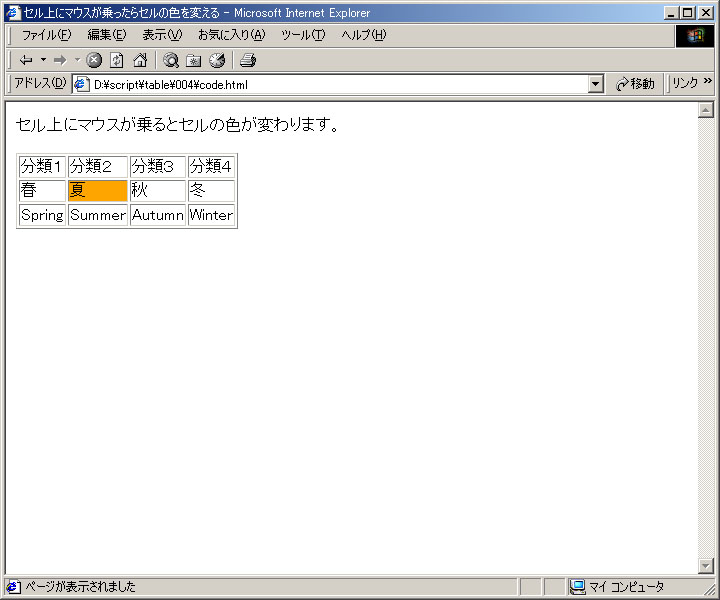Open the ヘルプ(H) menu
720x600 pixels.
[x=364, y=35]
